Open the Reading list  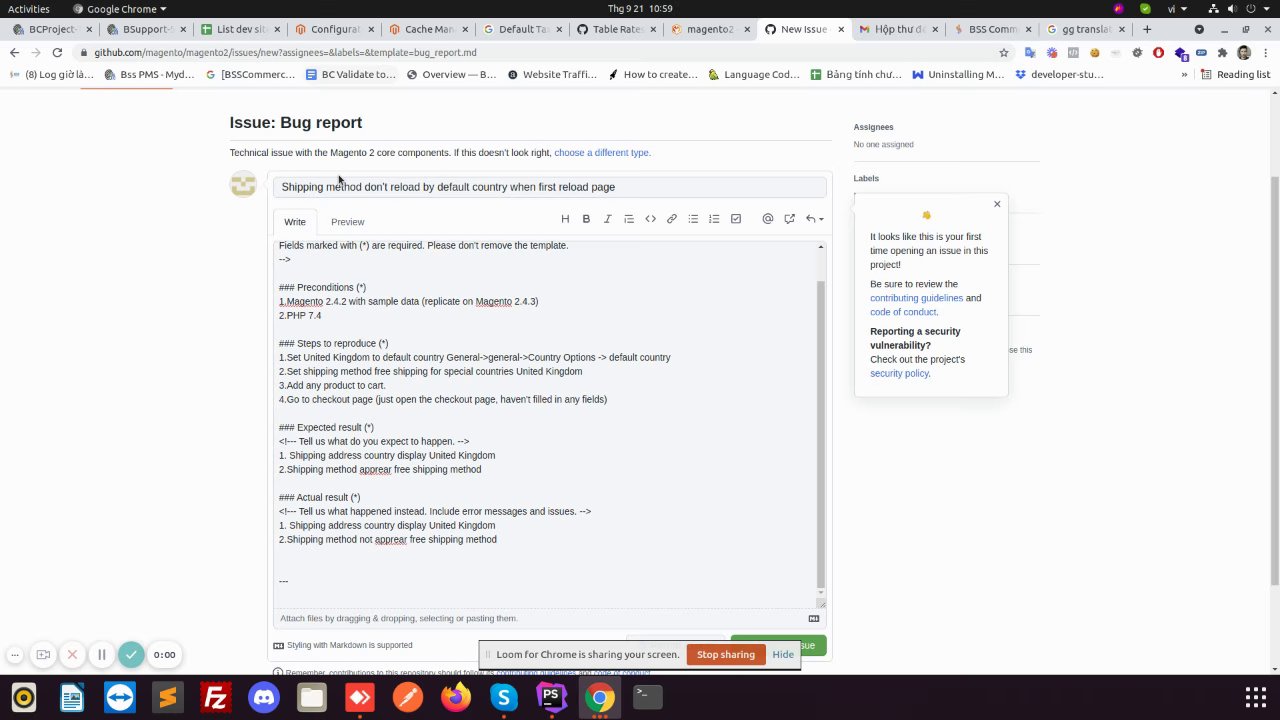click(x=1235, y=74)
